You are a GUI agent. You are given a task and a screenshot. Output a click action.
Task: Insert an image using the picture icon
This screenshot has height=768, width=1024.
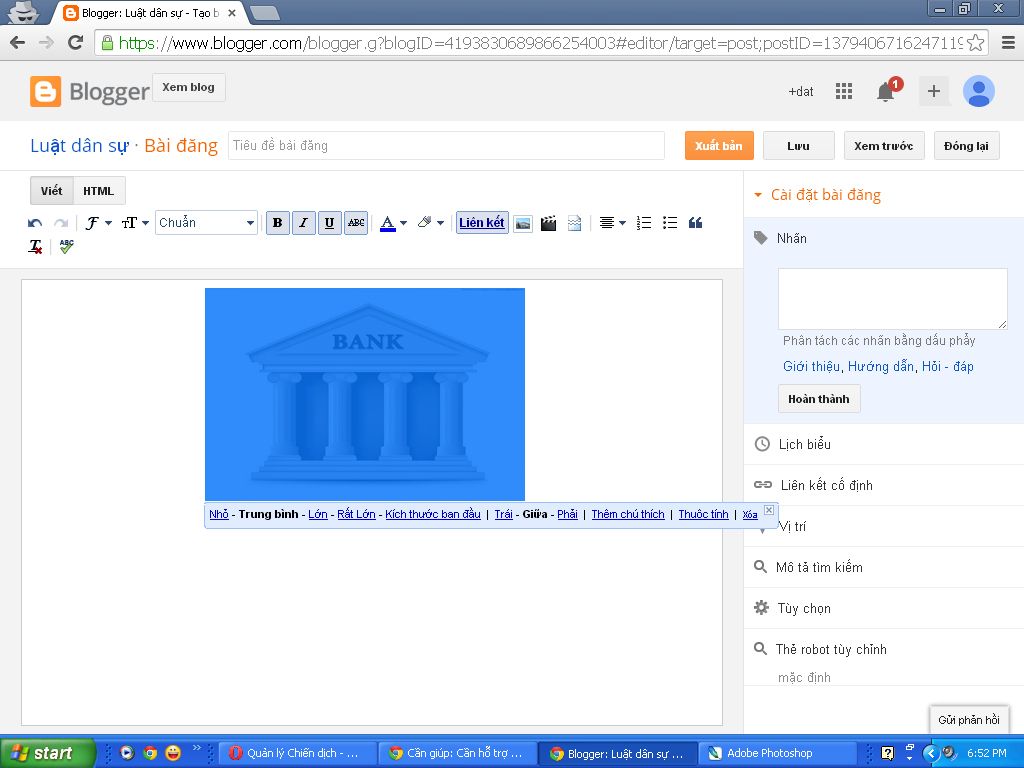tap(522, 223)
